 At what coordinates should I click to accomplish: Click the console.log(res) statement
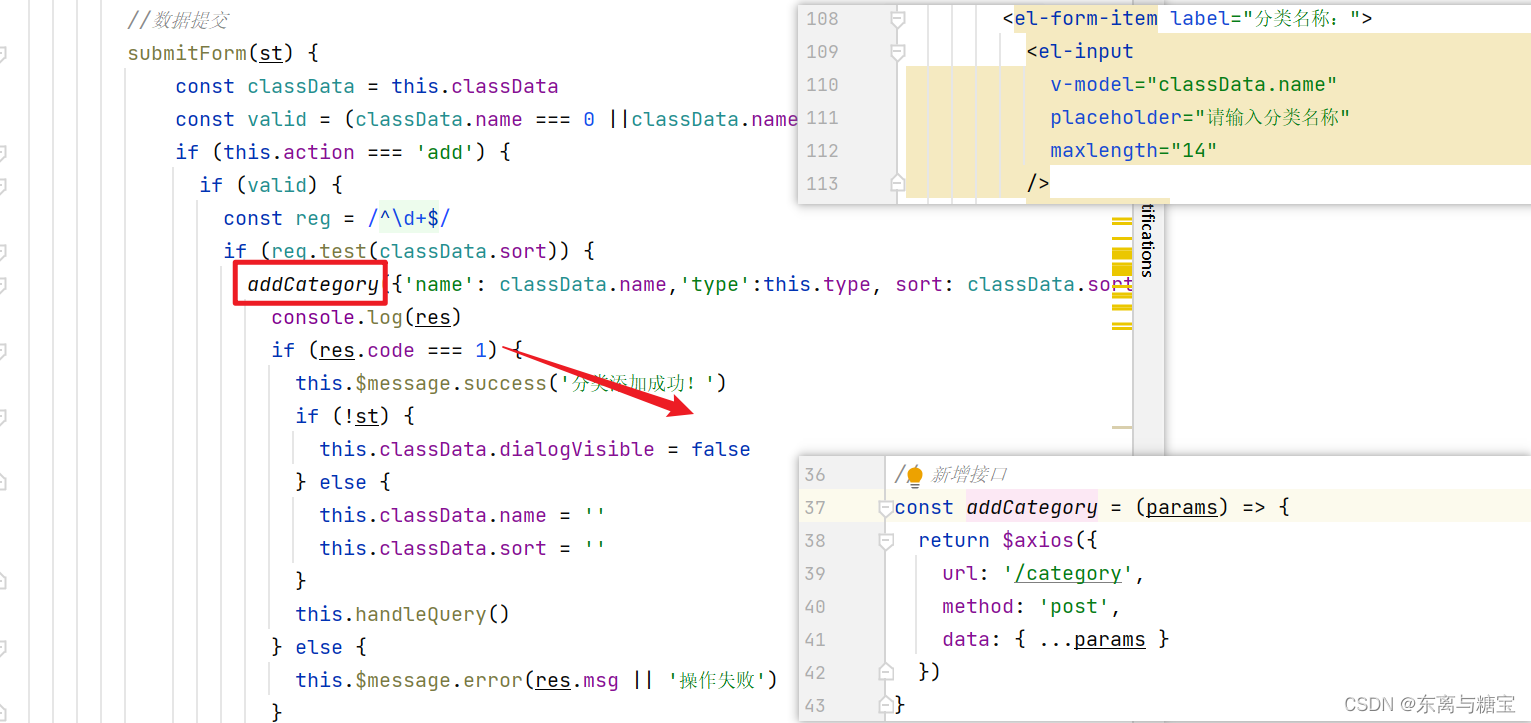[366, 317]
